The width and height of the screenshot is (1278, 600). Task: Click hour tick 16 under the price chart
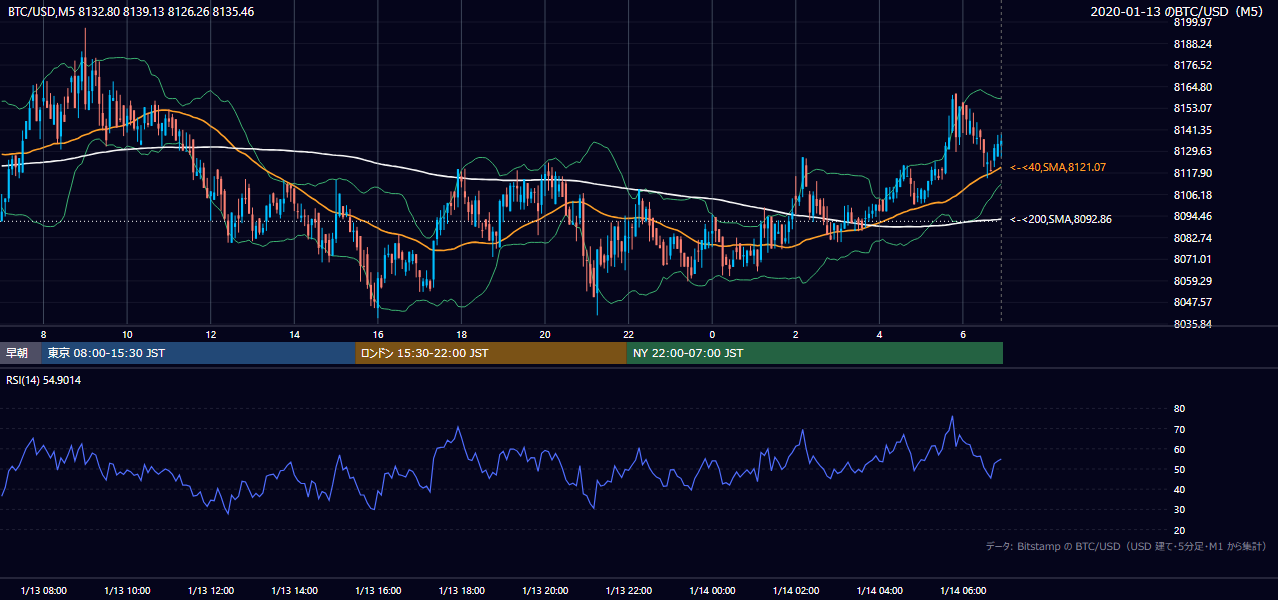[378, 334]
